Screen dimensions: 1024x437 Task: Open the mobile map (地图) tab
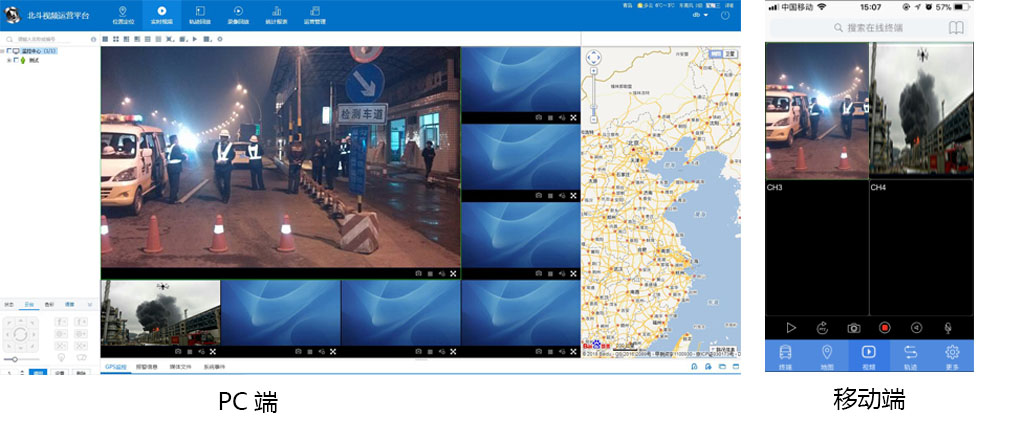(827, 356)
